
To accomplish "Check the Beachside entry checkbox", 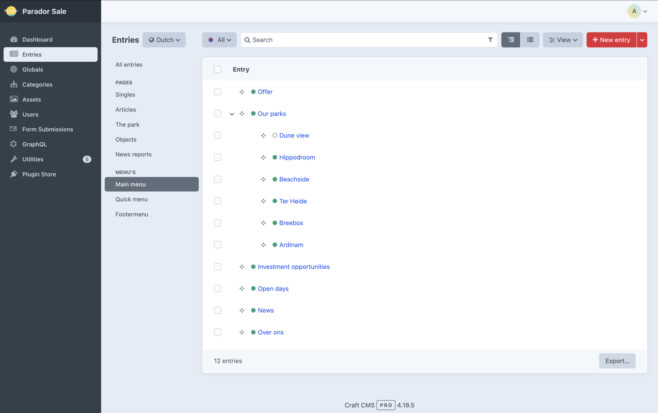I will point(217,179).
